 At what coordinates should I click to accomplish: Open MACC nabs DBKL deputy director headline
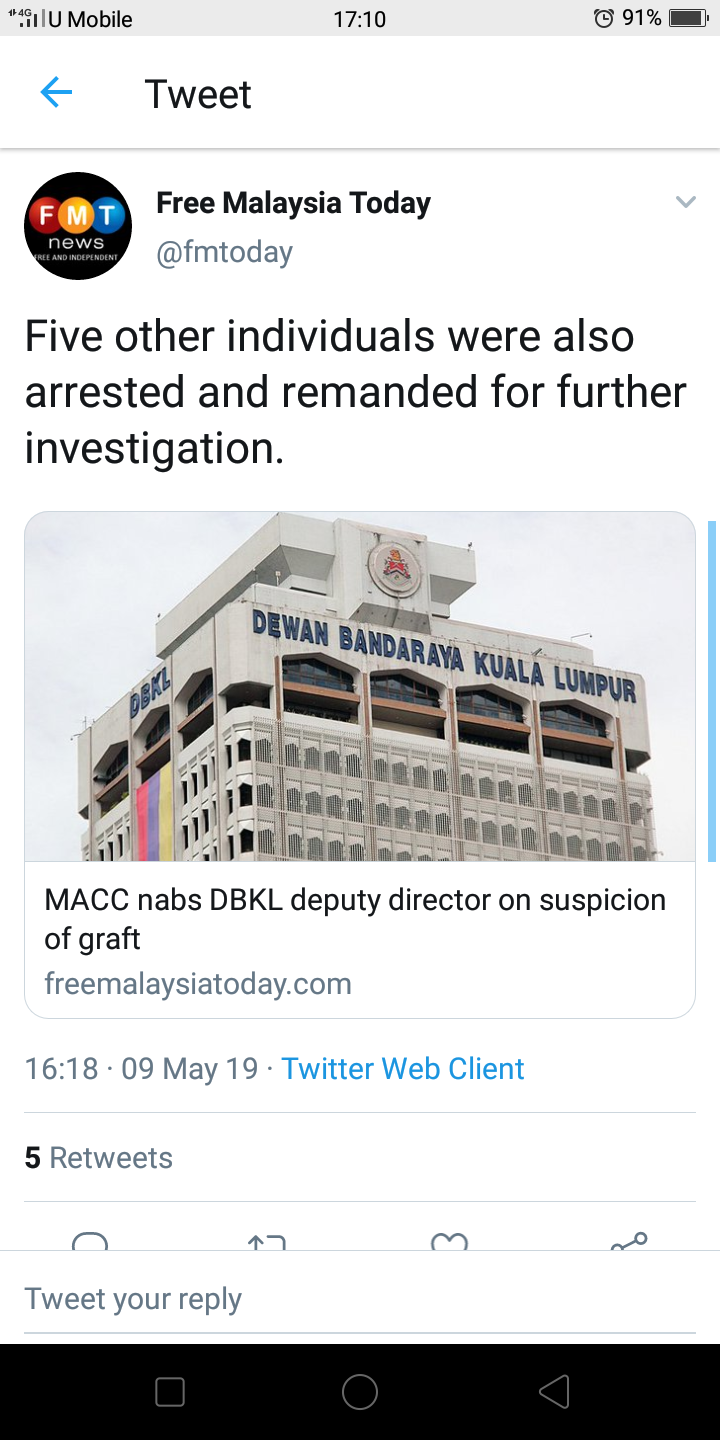(x=355, y=919)
